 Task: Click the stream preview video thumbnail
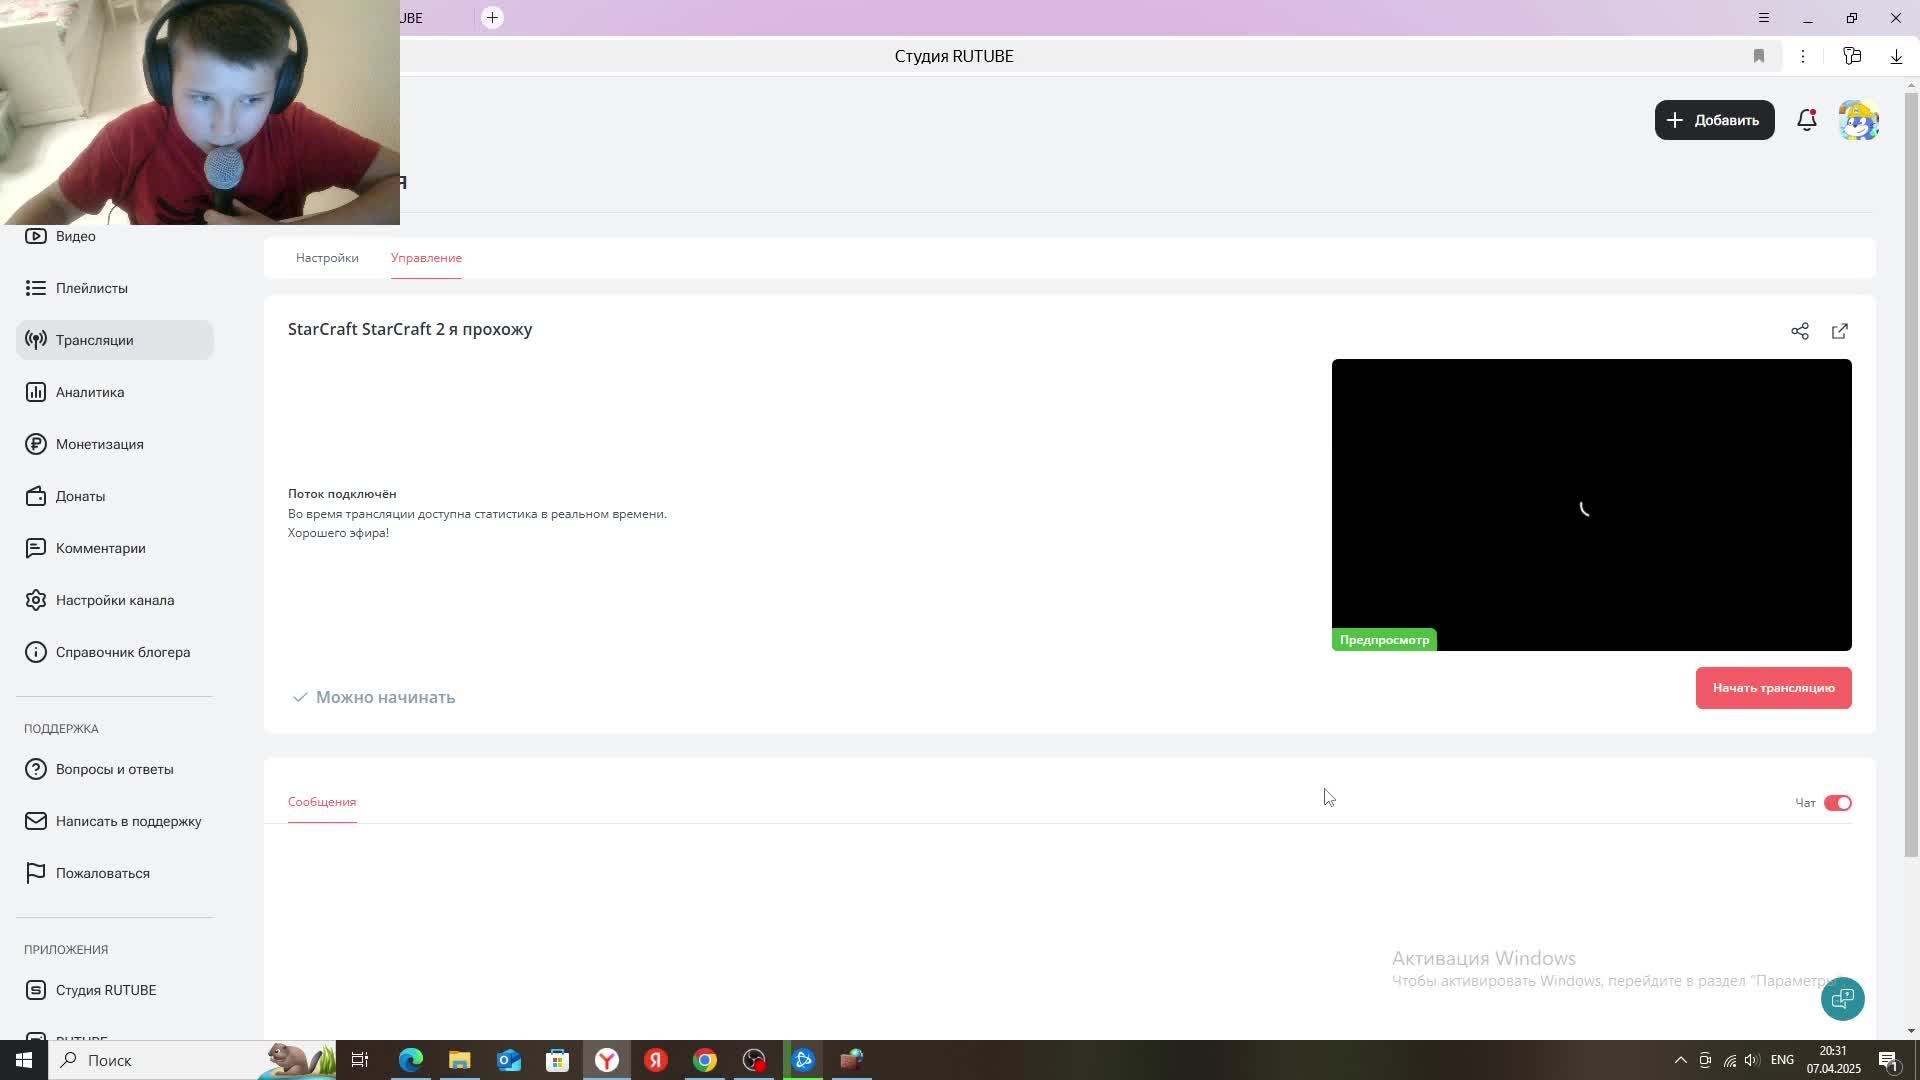(1590, 504)
